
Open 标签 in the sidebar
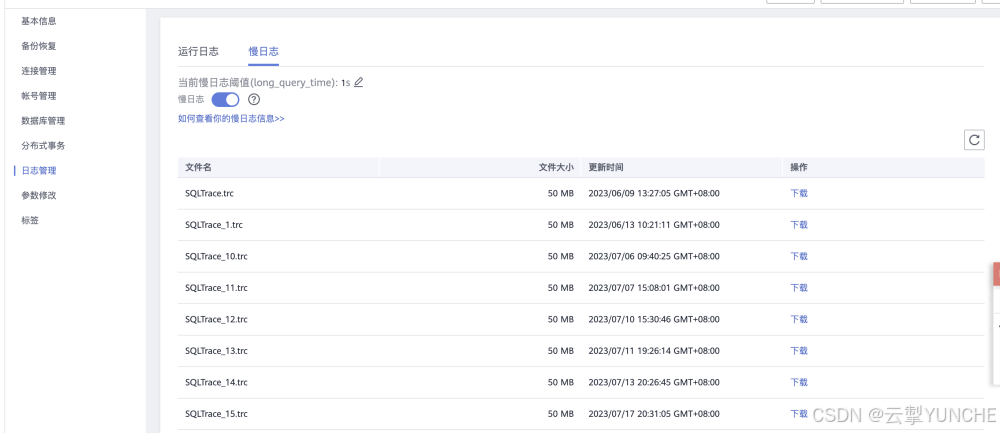30,220
